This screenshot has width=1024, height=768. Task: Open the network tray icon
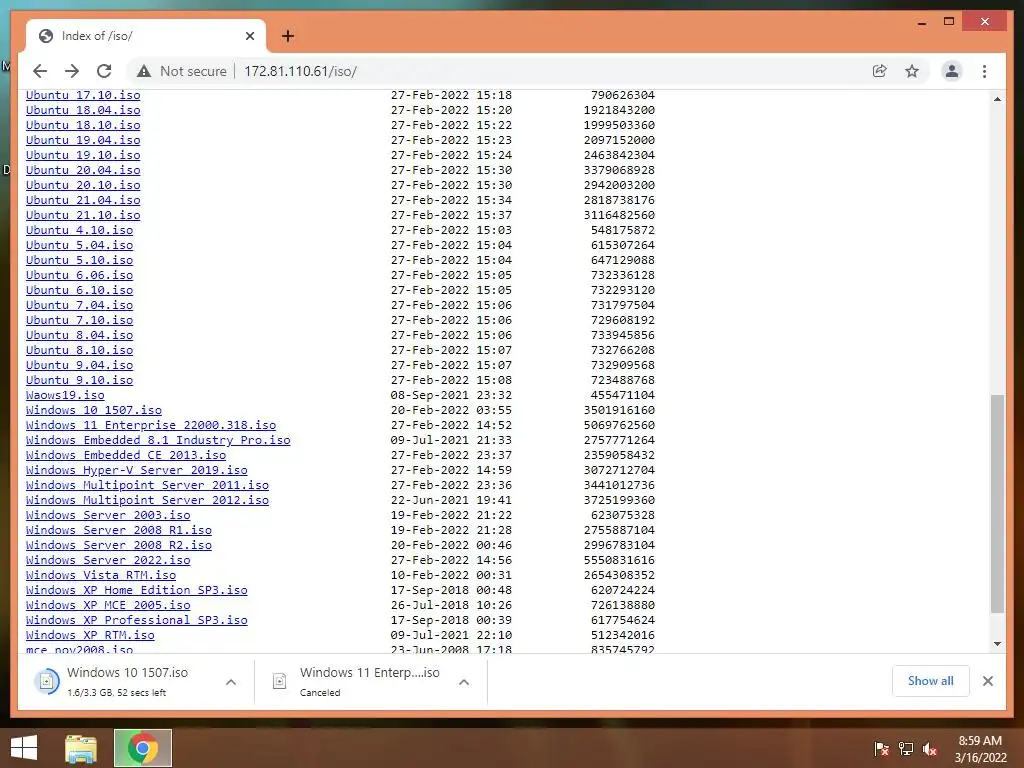906,749
